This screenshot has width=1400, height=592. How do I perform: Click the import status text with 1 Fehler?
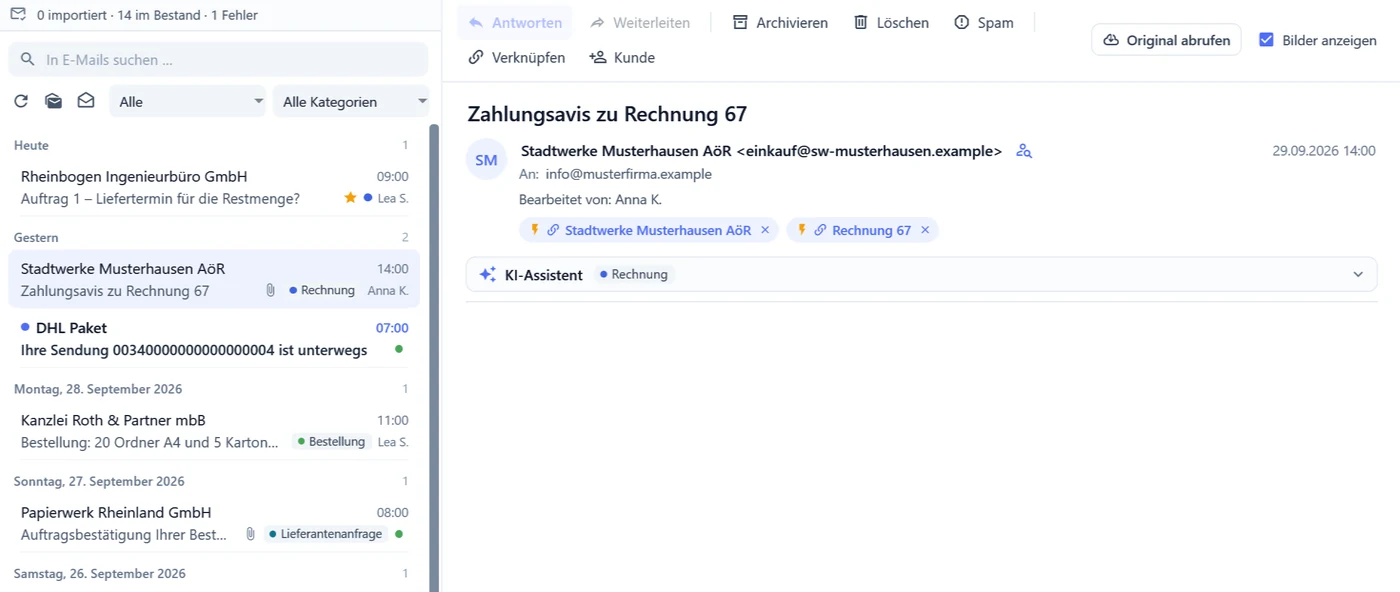pos(147,15)
